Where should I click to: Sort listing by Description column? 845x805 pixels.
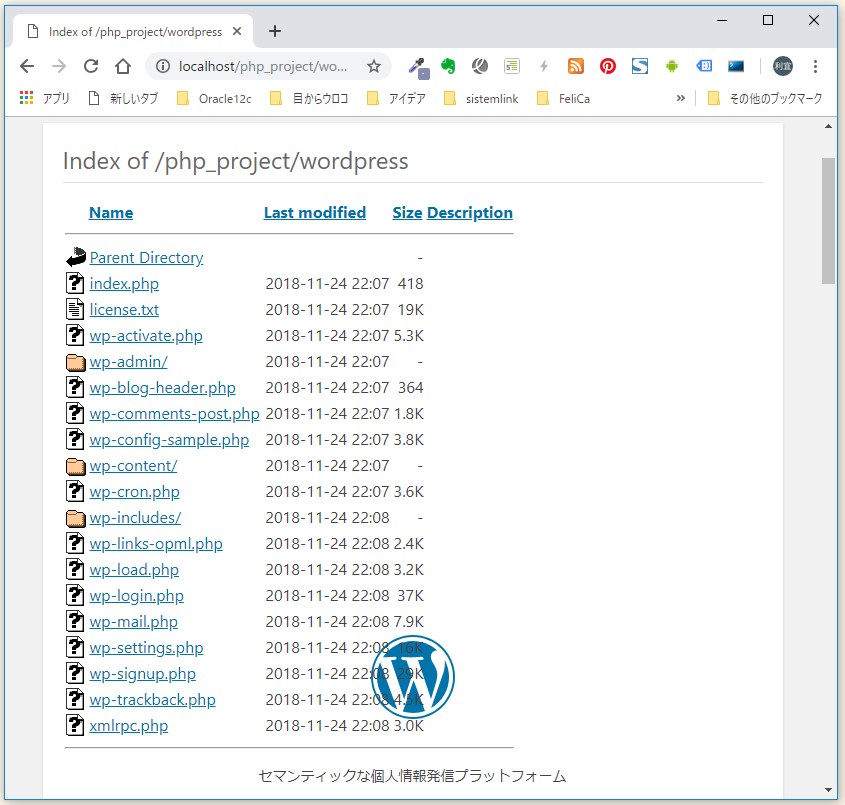pos(469,213)
